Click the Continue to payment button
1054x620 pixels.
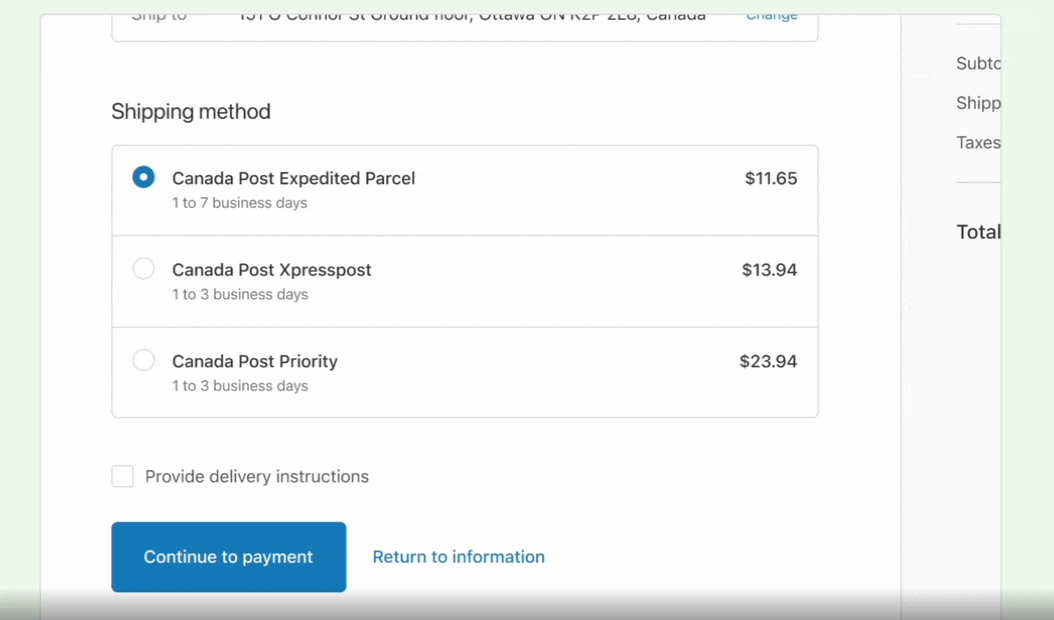coord(229,557)
